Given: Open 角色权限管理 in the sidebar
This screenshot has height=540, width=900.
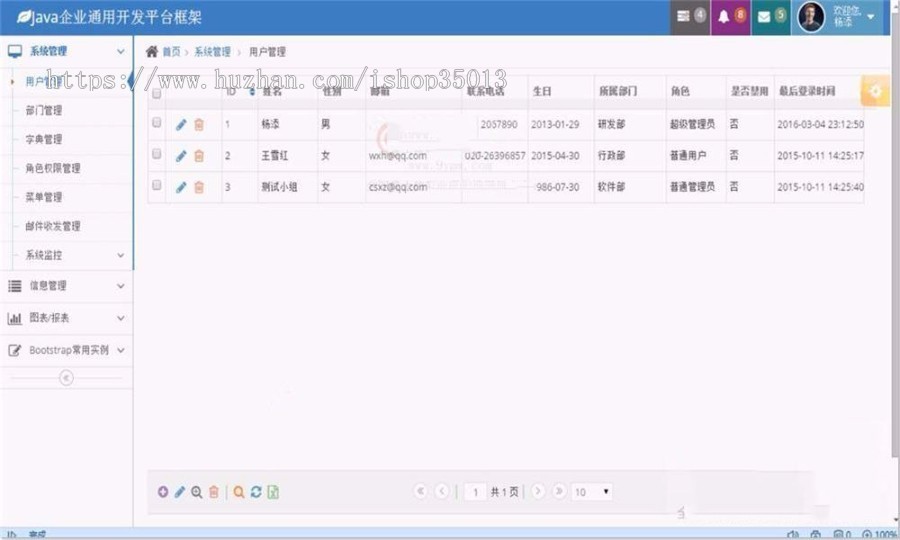Looking at the screenshot, I should (53, 168).
